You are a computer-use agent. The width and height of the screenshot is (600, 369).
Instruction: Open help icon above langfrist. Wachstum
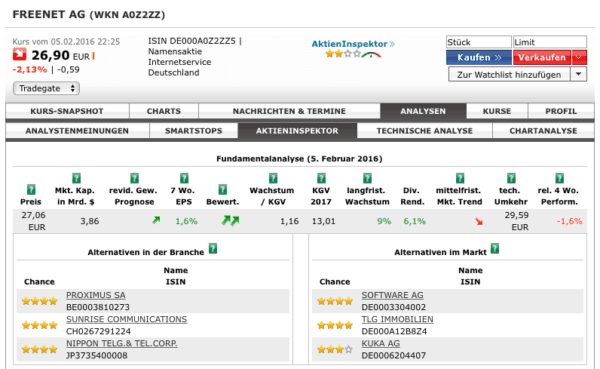(367, 178)
